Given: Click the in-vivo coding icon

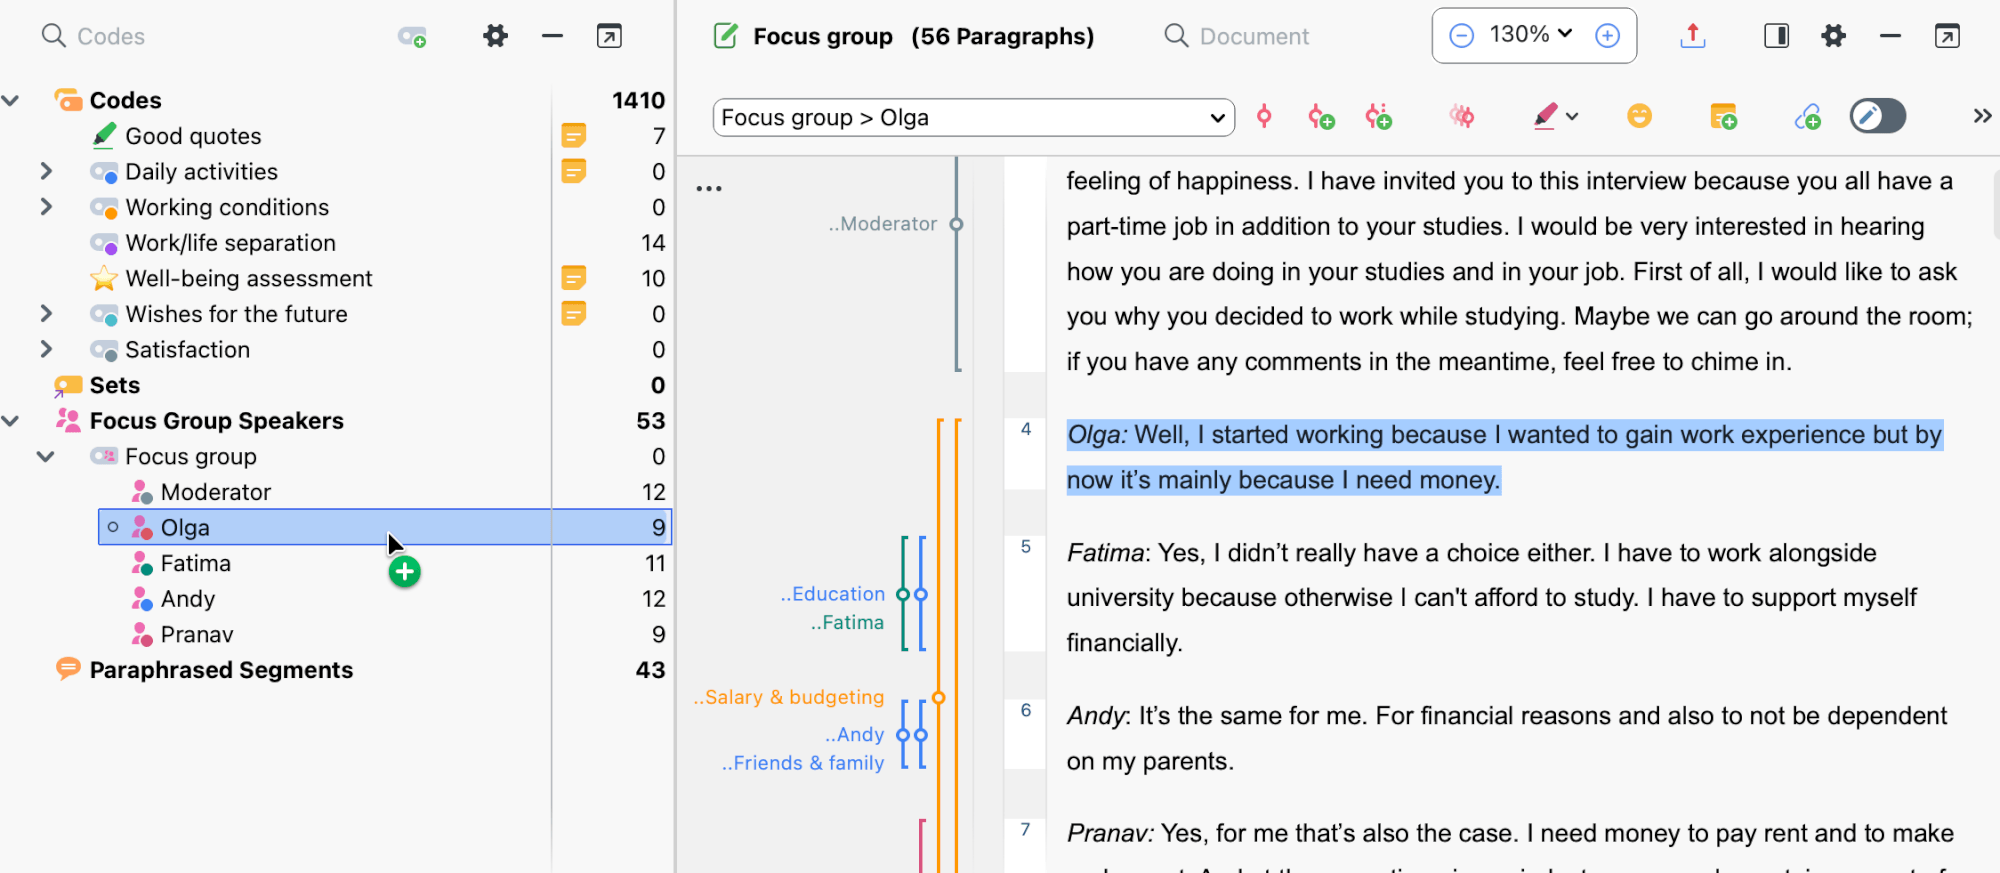Looking at the screenshot, I should (1379, 117).
